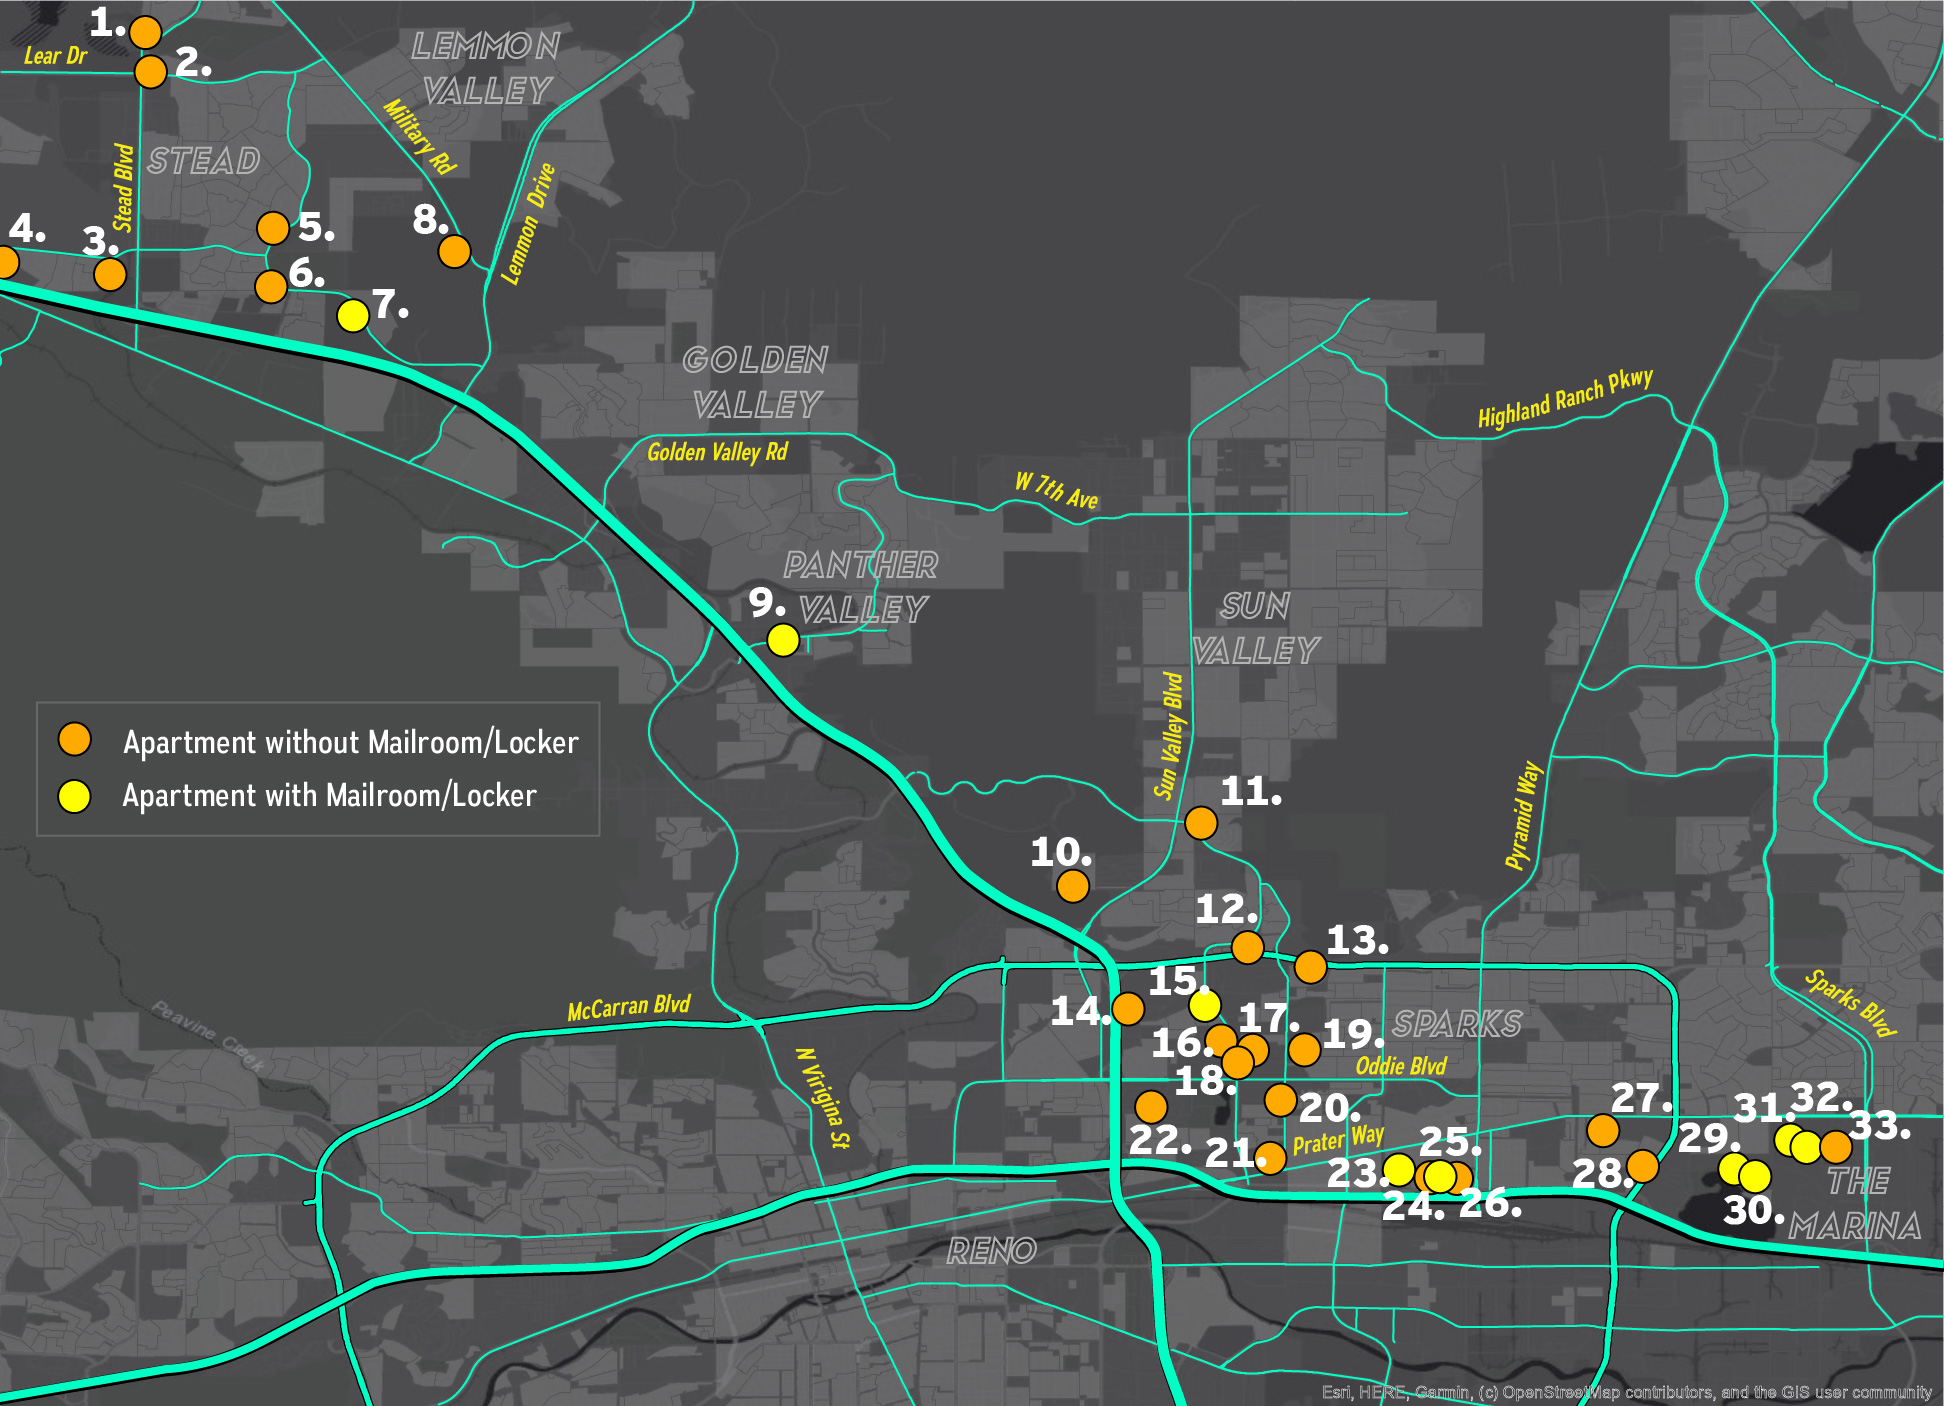Click the McCarran Blvd road label
This screenshot has height=1406, width=1944.
(x=628, y=1007)
